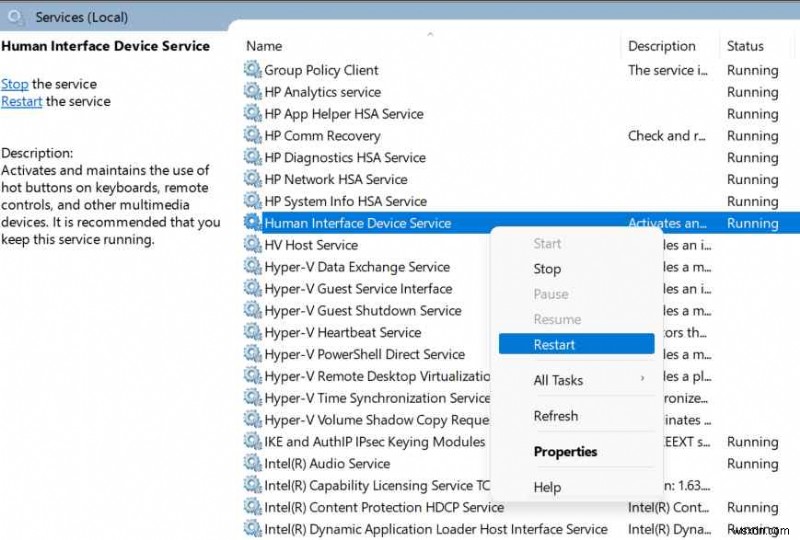800x540 pixels.
Task: Expand the All Tasks submenu
Action: point(558,380)
